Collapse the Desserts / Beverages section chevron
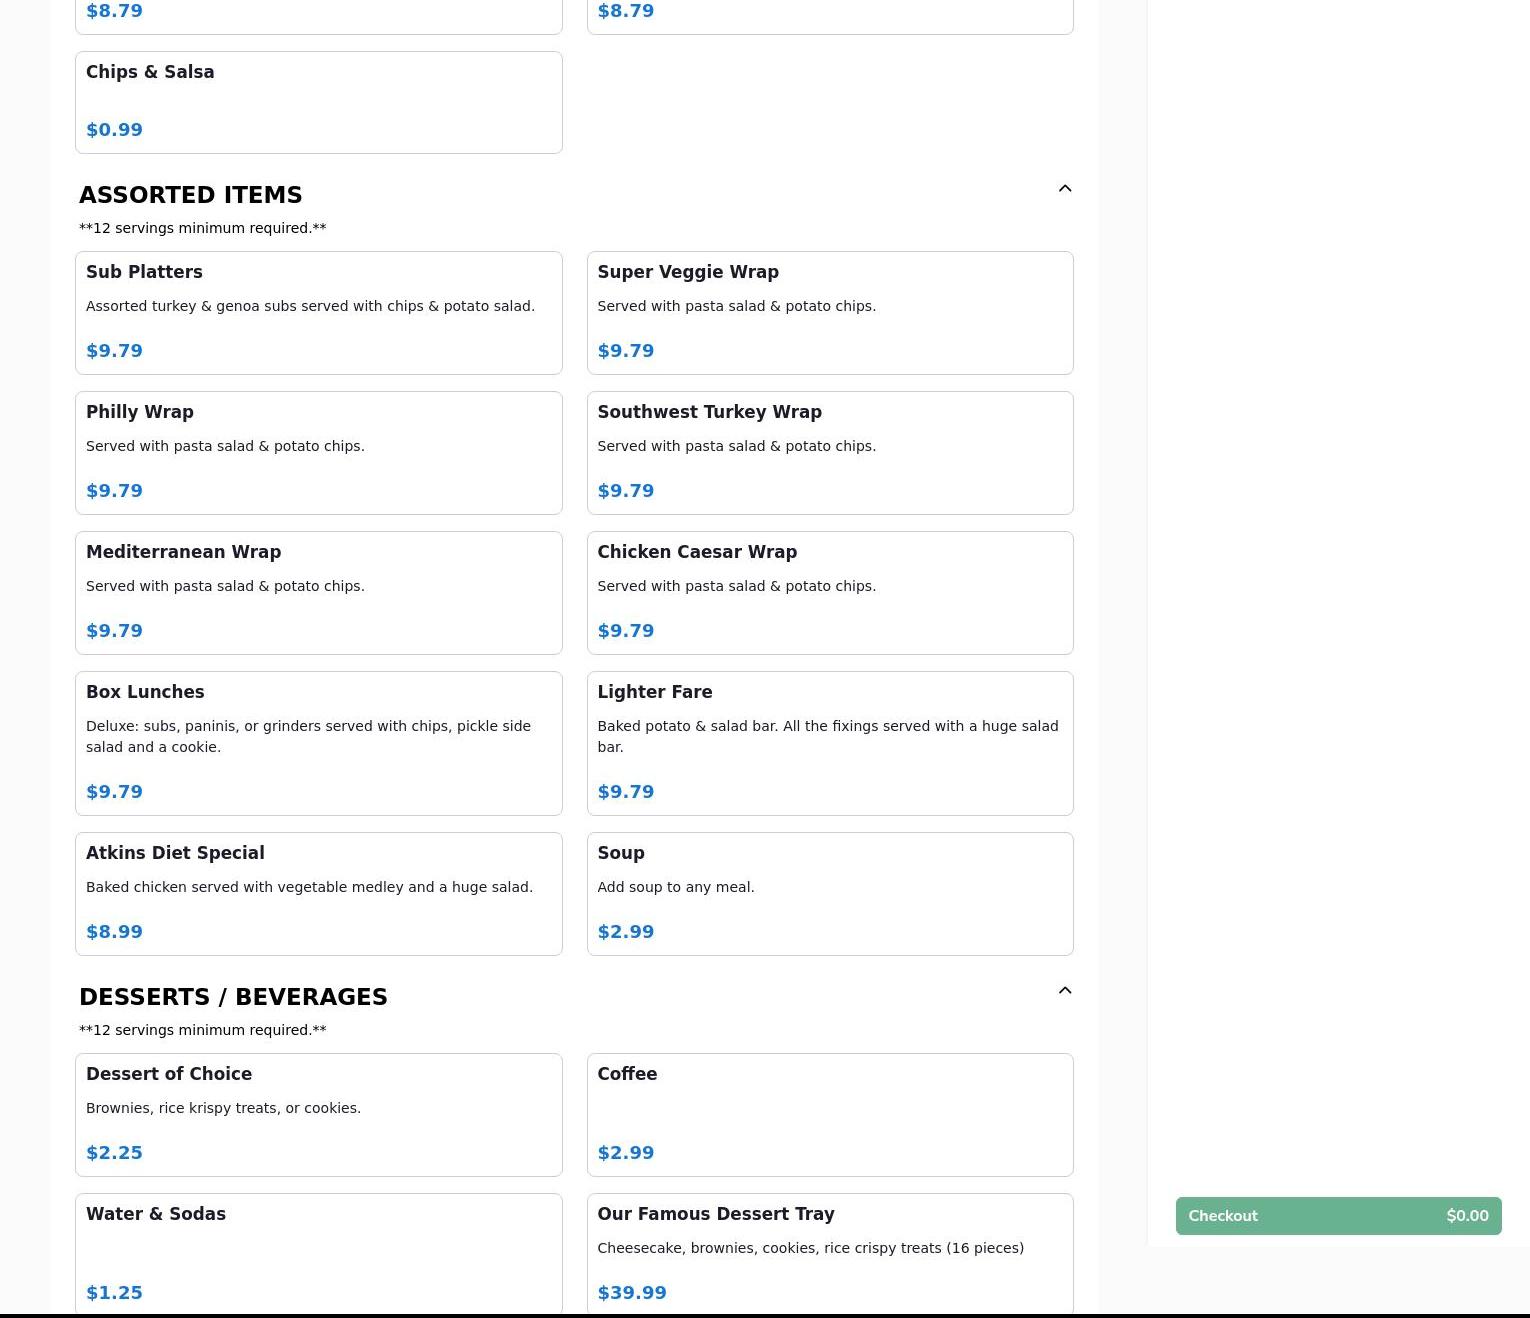 pyautogui.click(x=1064, y=991)
